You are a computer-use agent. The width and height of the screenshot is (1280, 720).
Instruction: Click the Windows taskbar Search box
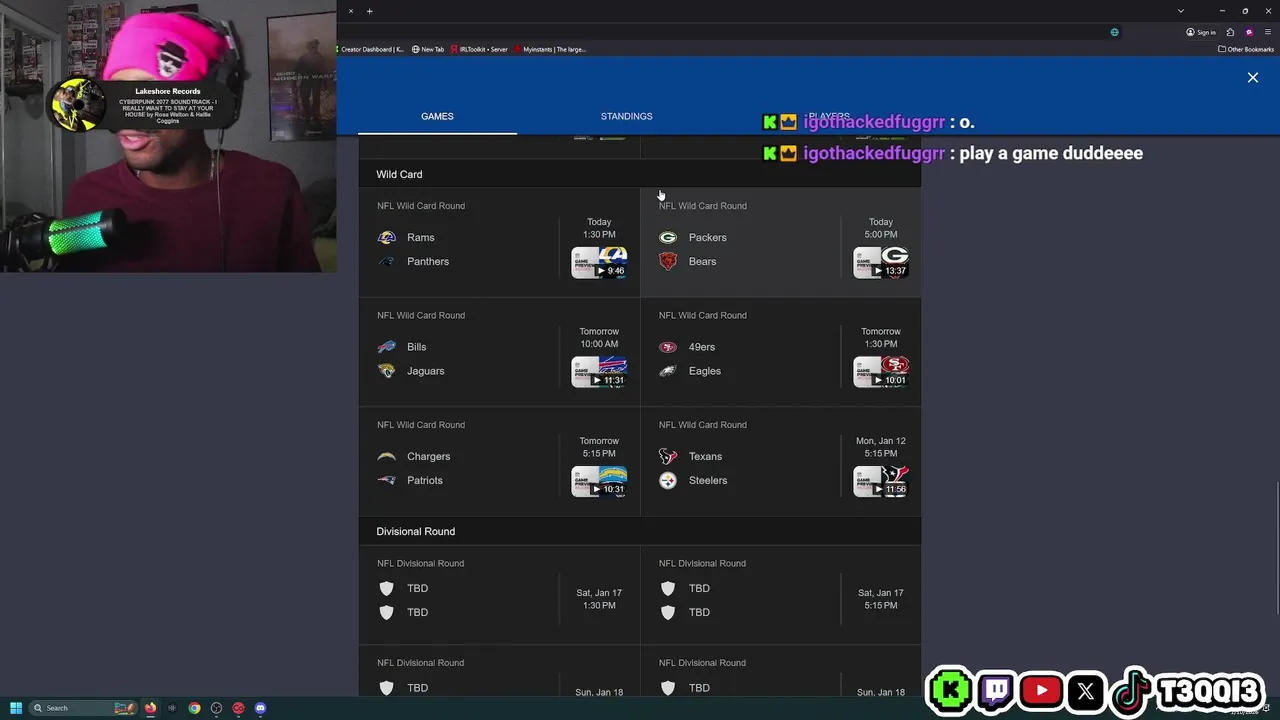(x=84, y=708)
